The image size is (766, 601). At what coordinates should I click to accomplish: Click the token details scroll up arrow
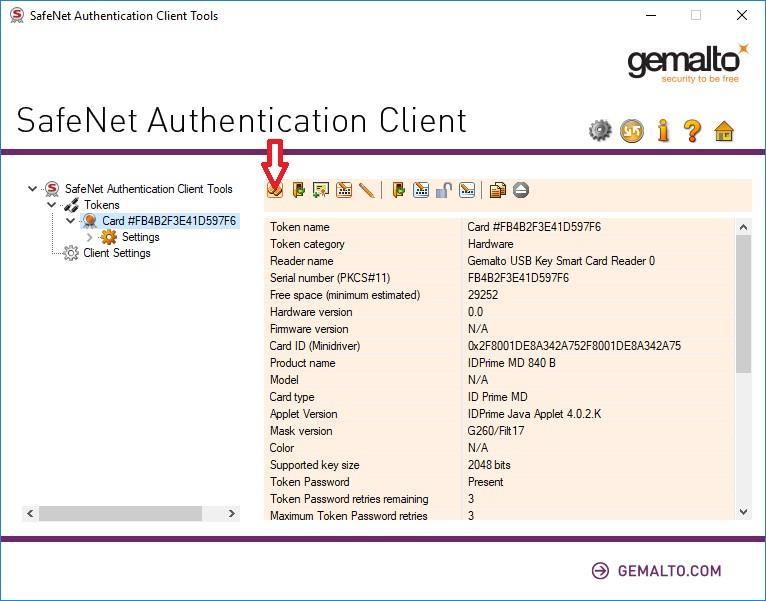744,227
